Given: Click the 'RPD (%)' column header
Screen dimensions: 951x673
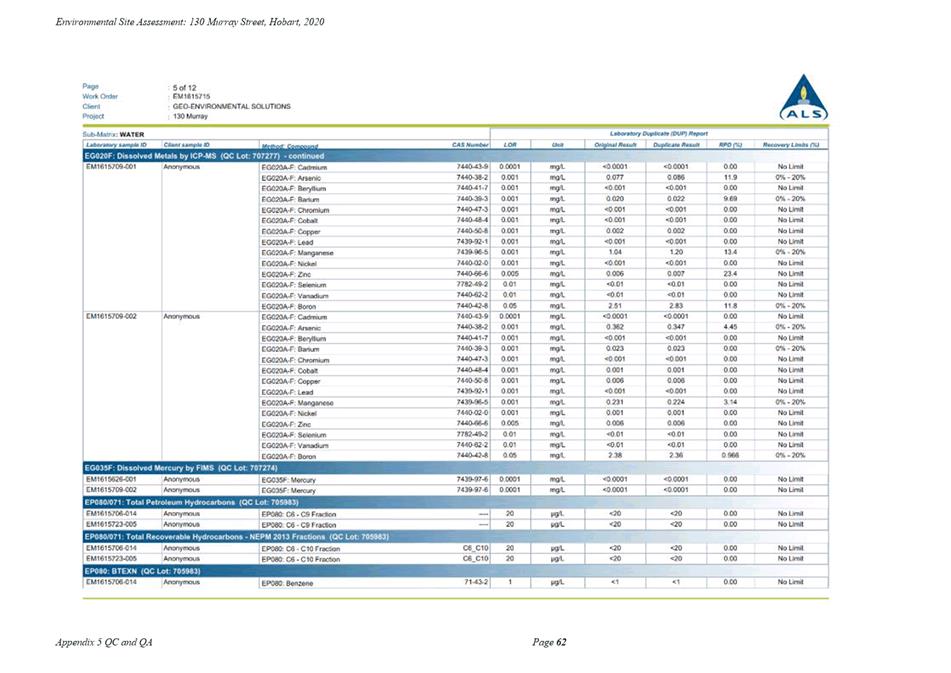Looking at the screenshot, I should click(x=730, y=145).
